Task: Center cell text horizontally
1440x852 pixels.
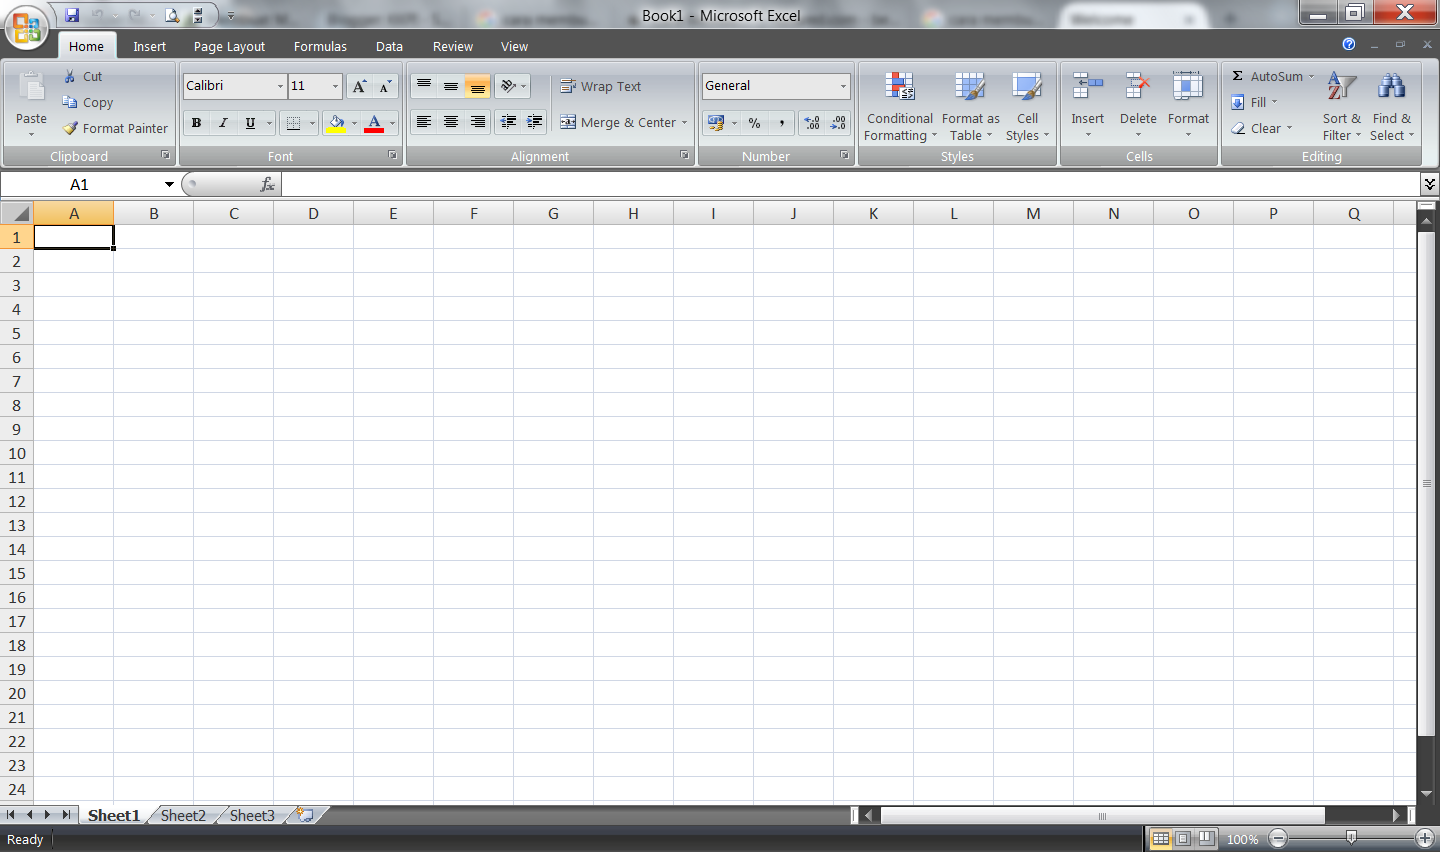Action: pyautogui.click(x=451, y=122)
